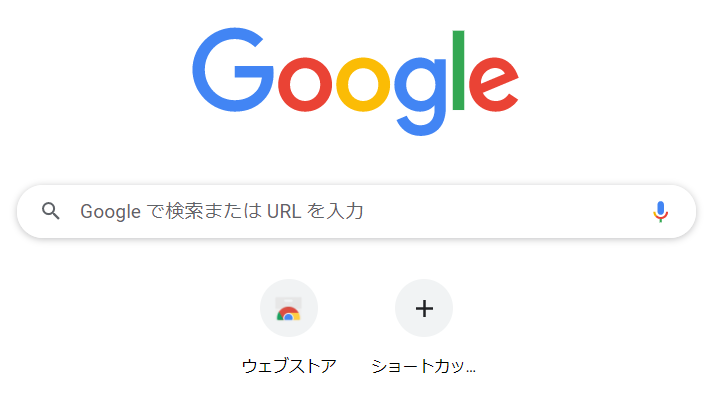Viewport: 720px width, 412px height.
Task: Select the gray circle tile behind plus sign
Action: click(424, 308)
